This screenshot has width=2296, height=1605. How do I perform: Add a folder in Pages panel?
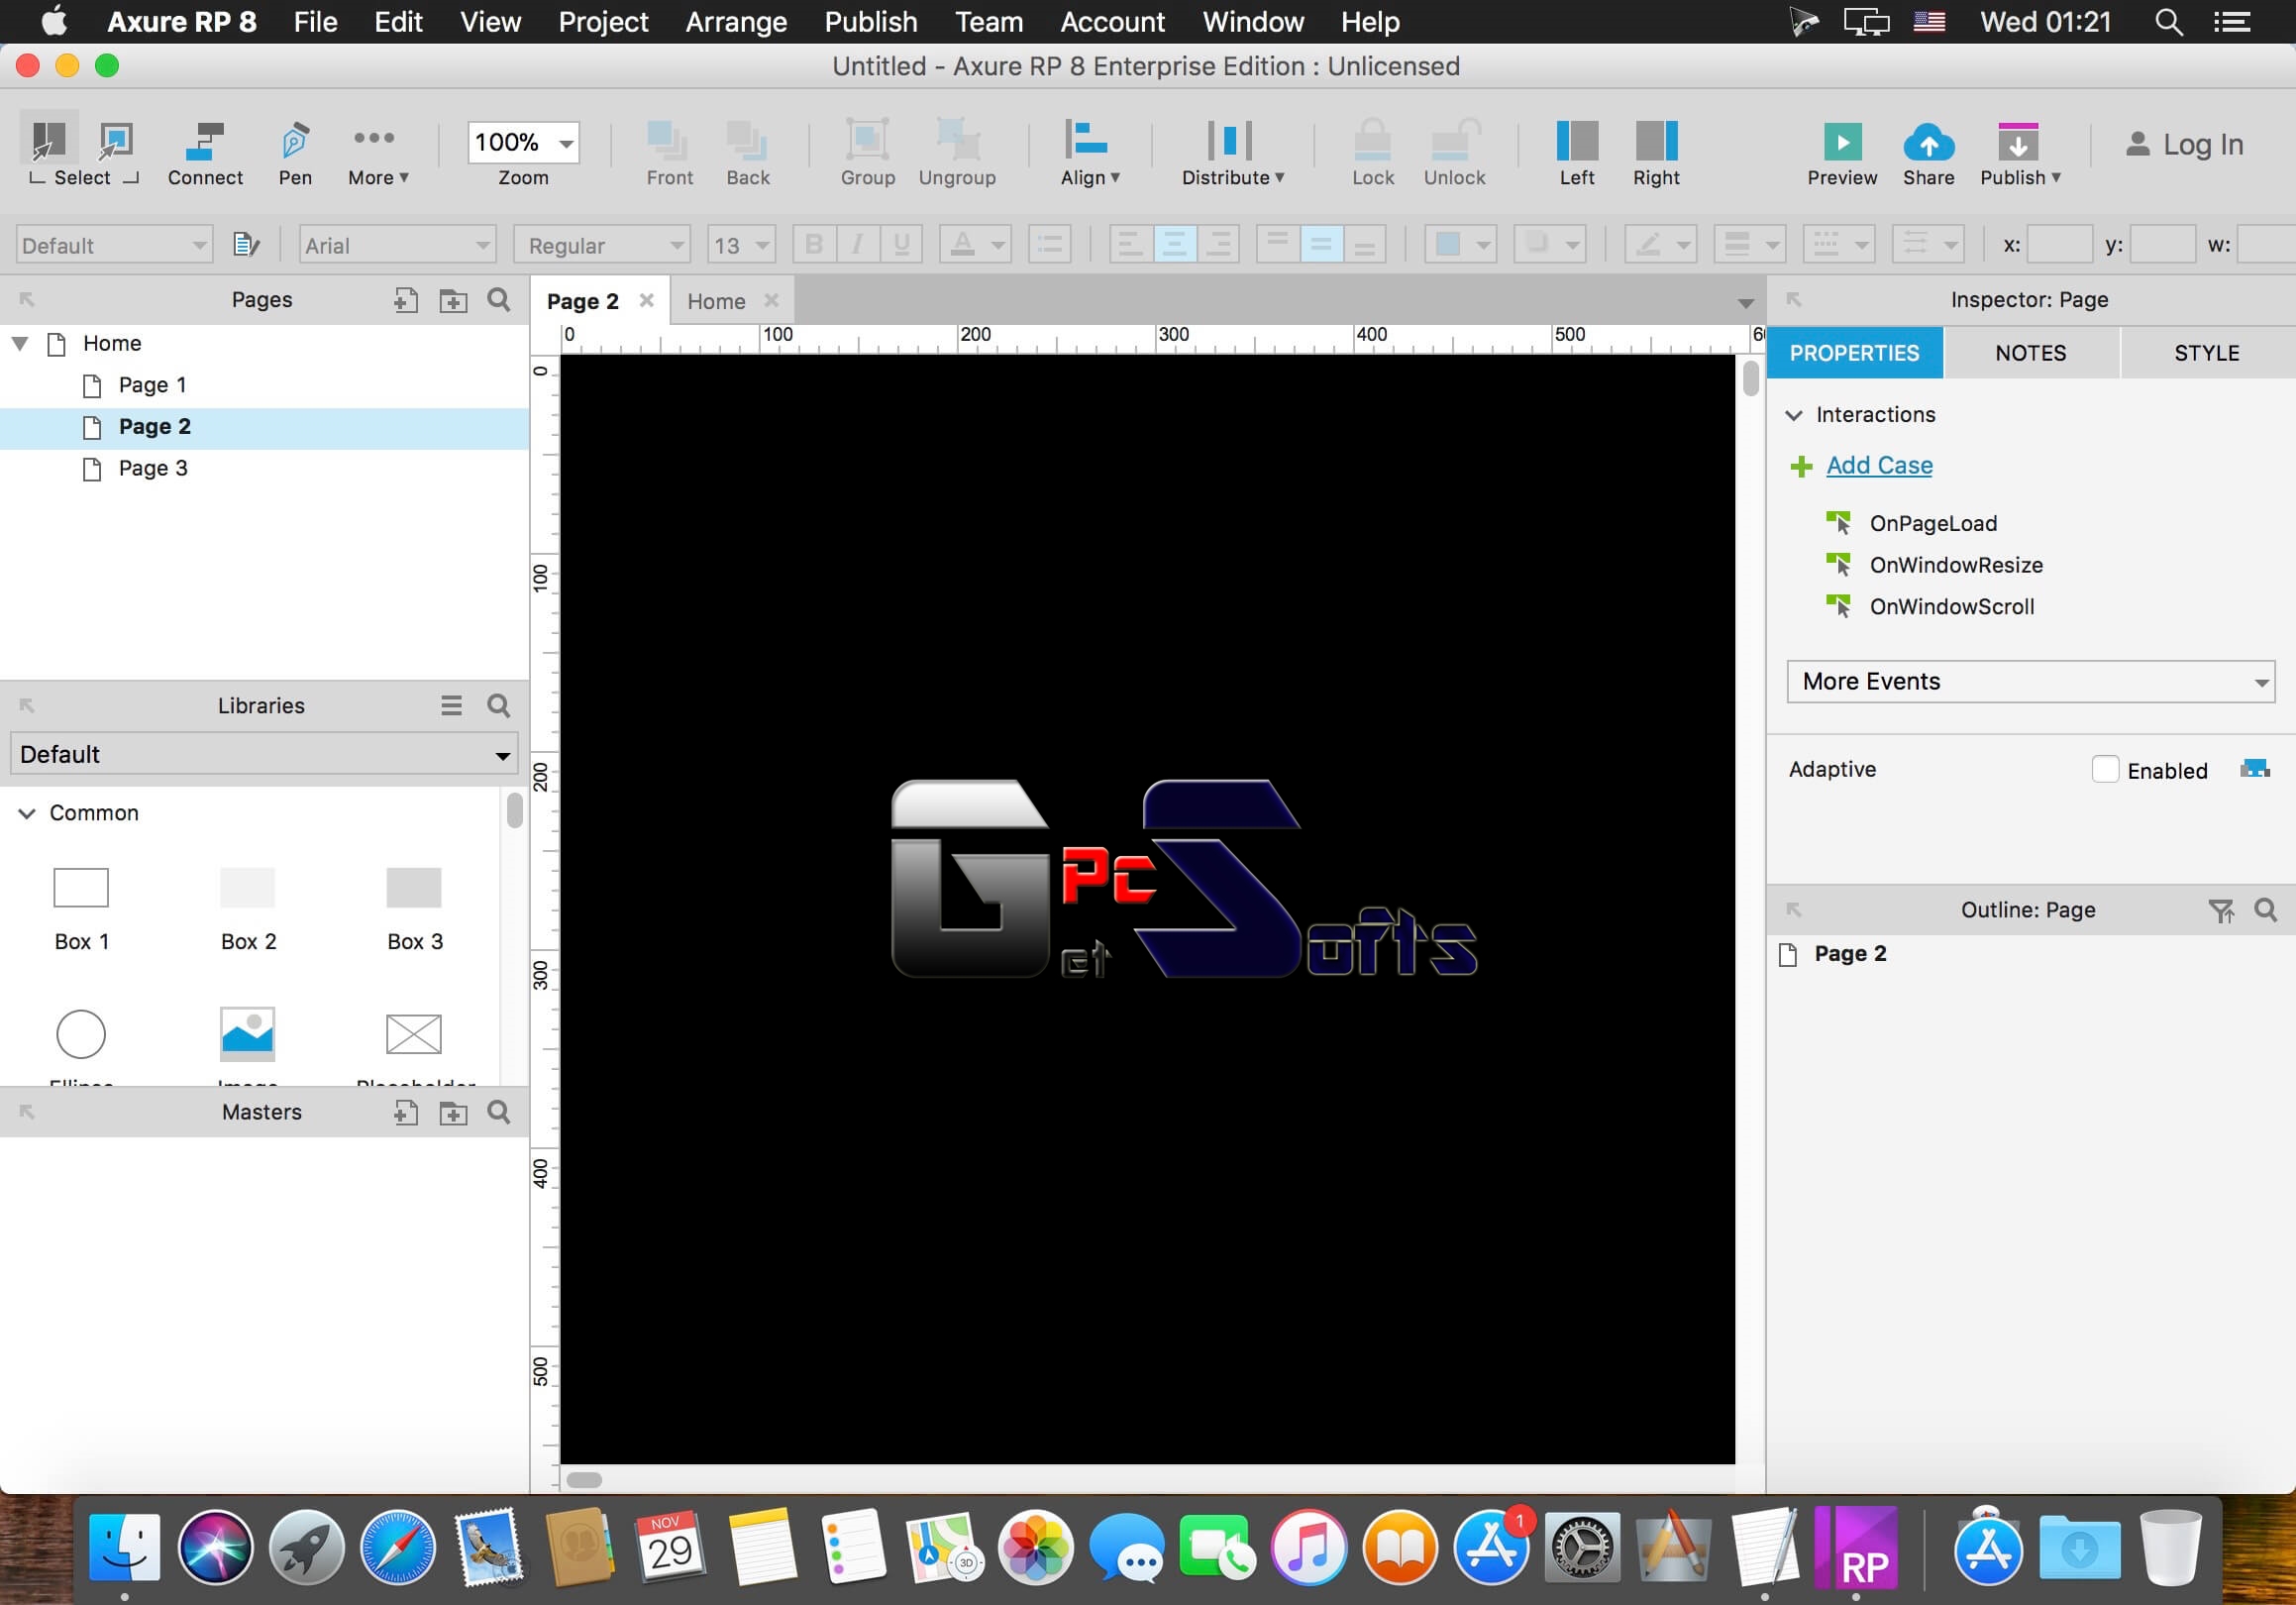[453, 300]
